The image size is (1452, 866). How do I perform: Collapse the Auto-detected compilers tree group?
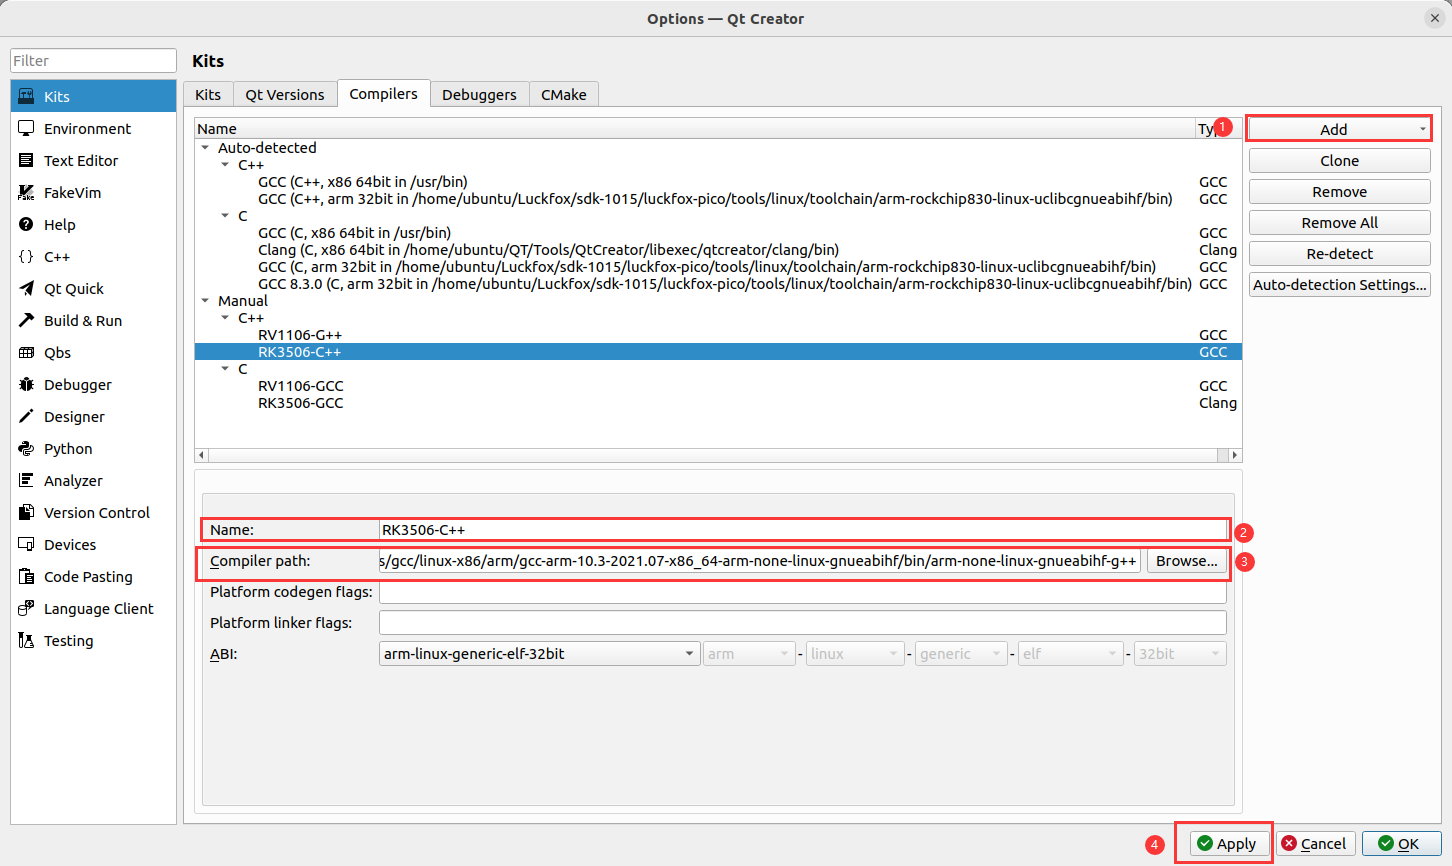coord(205,148)
